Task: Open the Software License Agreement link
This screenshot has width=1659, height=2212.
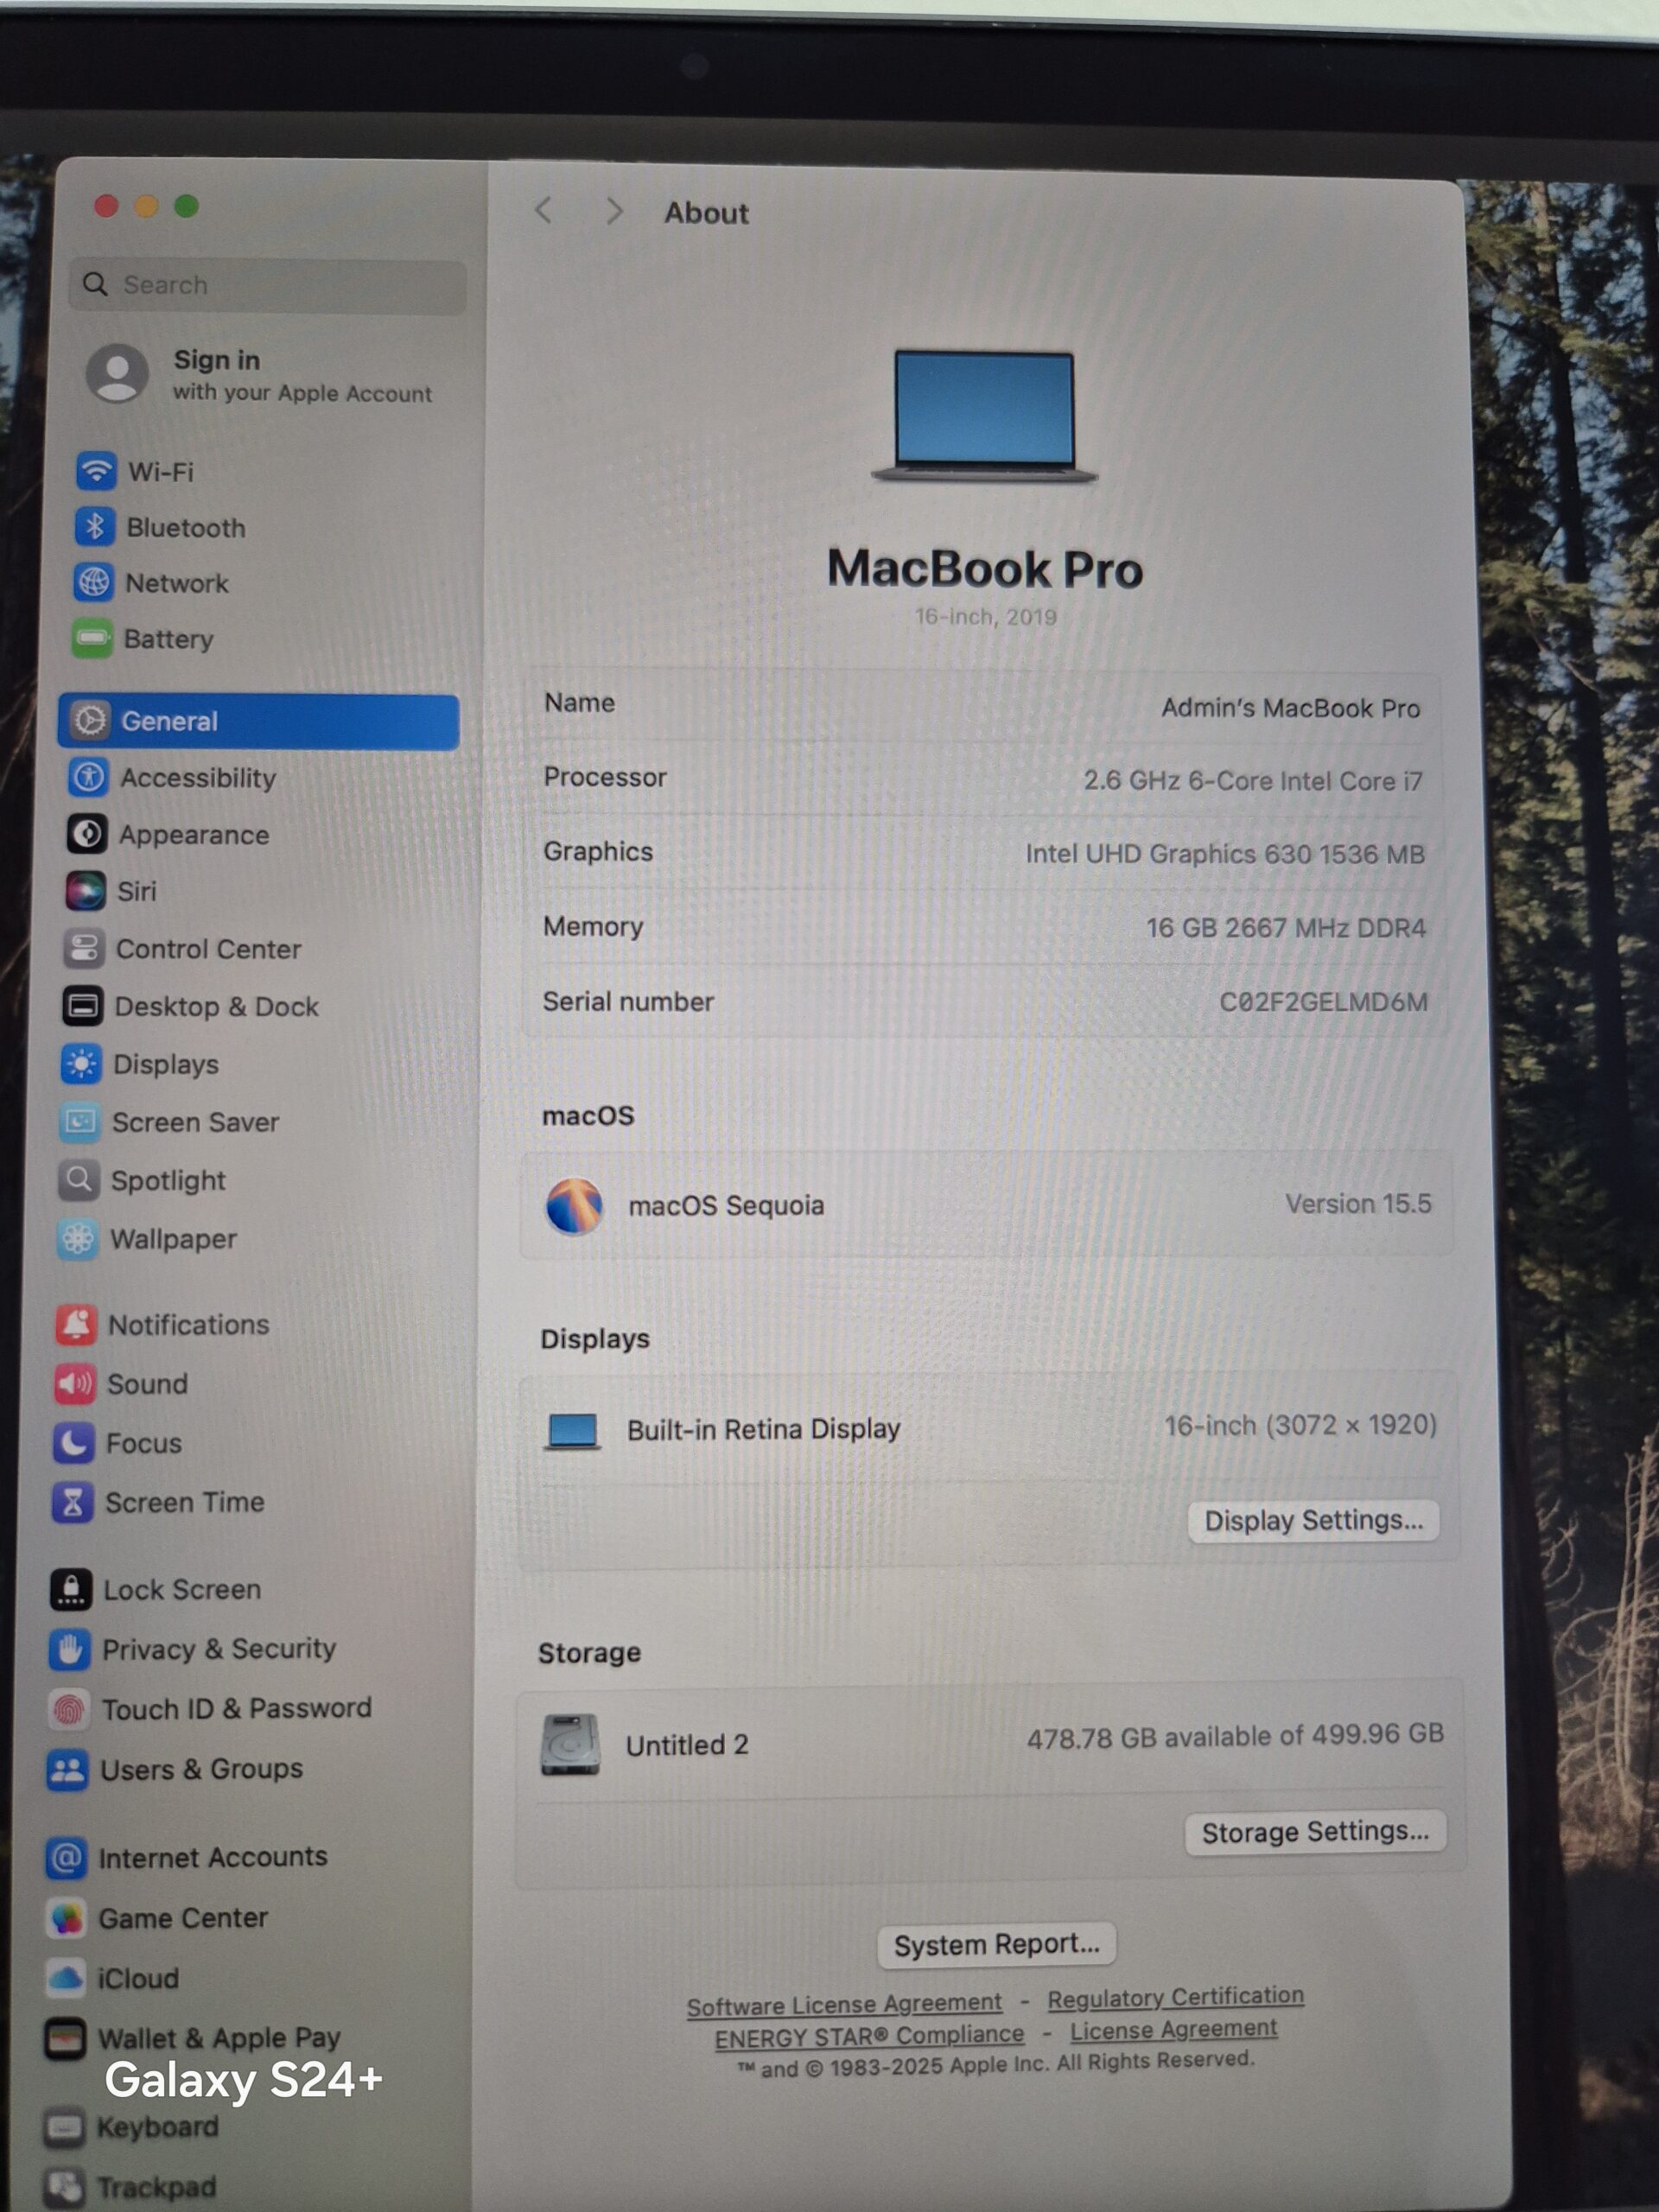Action: (x=844, y=2005)
